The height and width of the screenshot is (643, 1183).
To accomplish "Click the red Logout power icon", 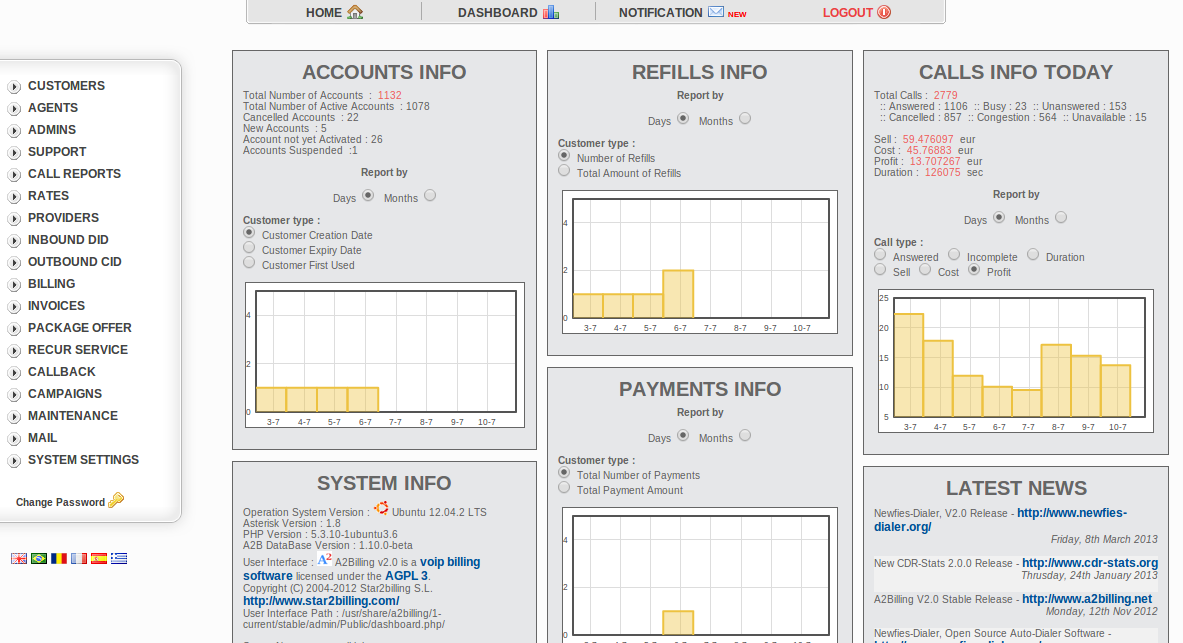I will pyautogui.click(x=884, y=13).
